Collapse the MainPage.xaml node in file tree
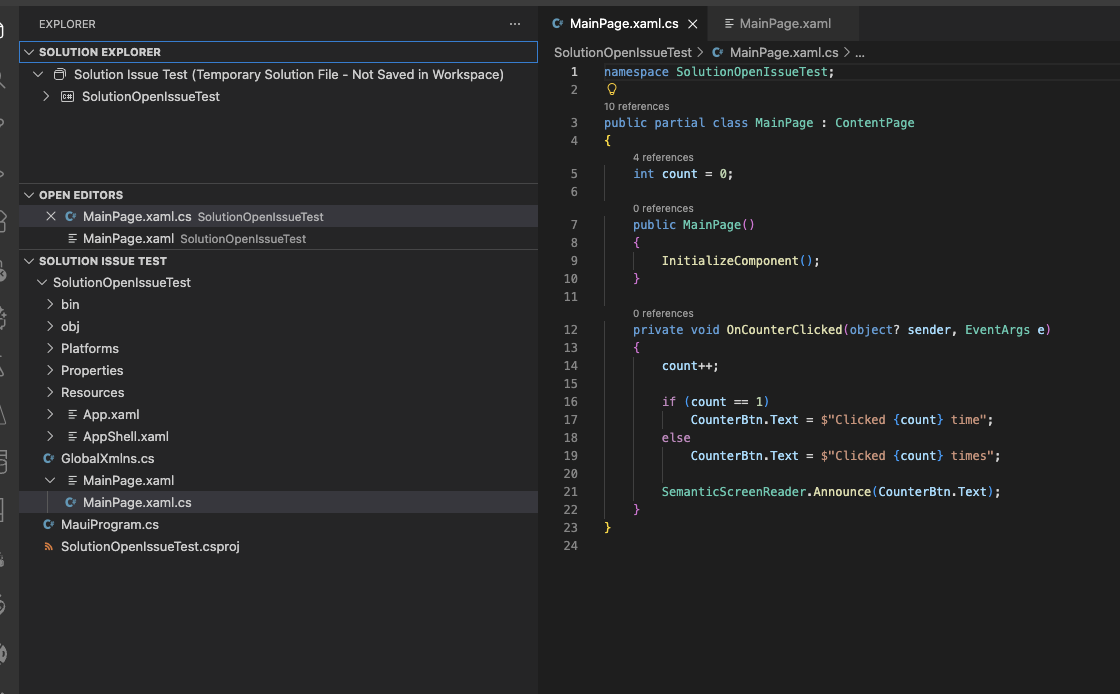 [49, 481]
